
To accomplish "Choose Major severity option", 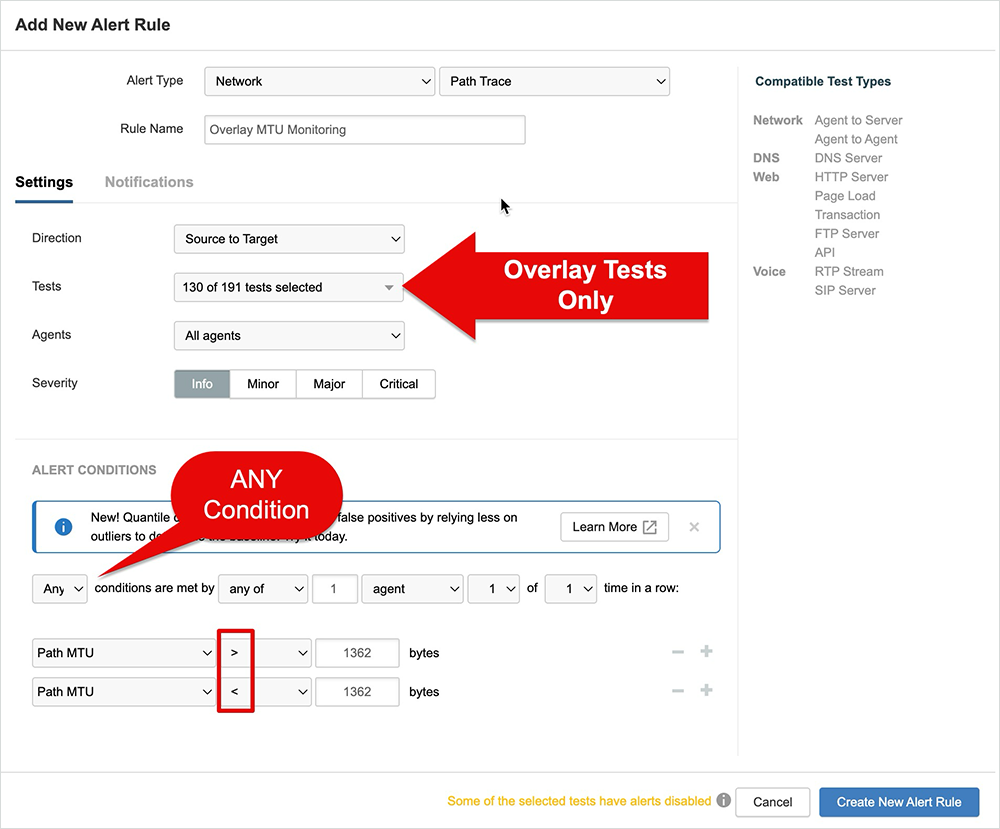I will [x=329, y=384].
